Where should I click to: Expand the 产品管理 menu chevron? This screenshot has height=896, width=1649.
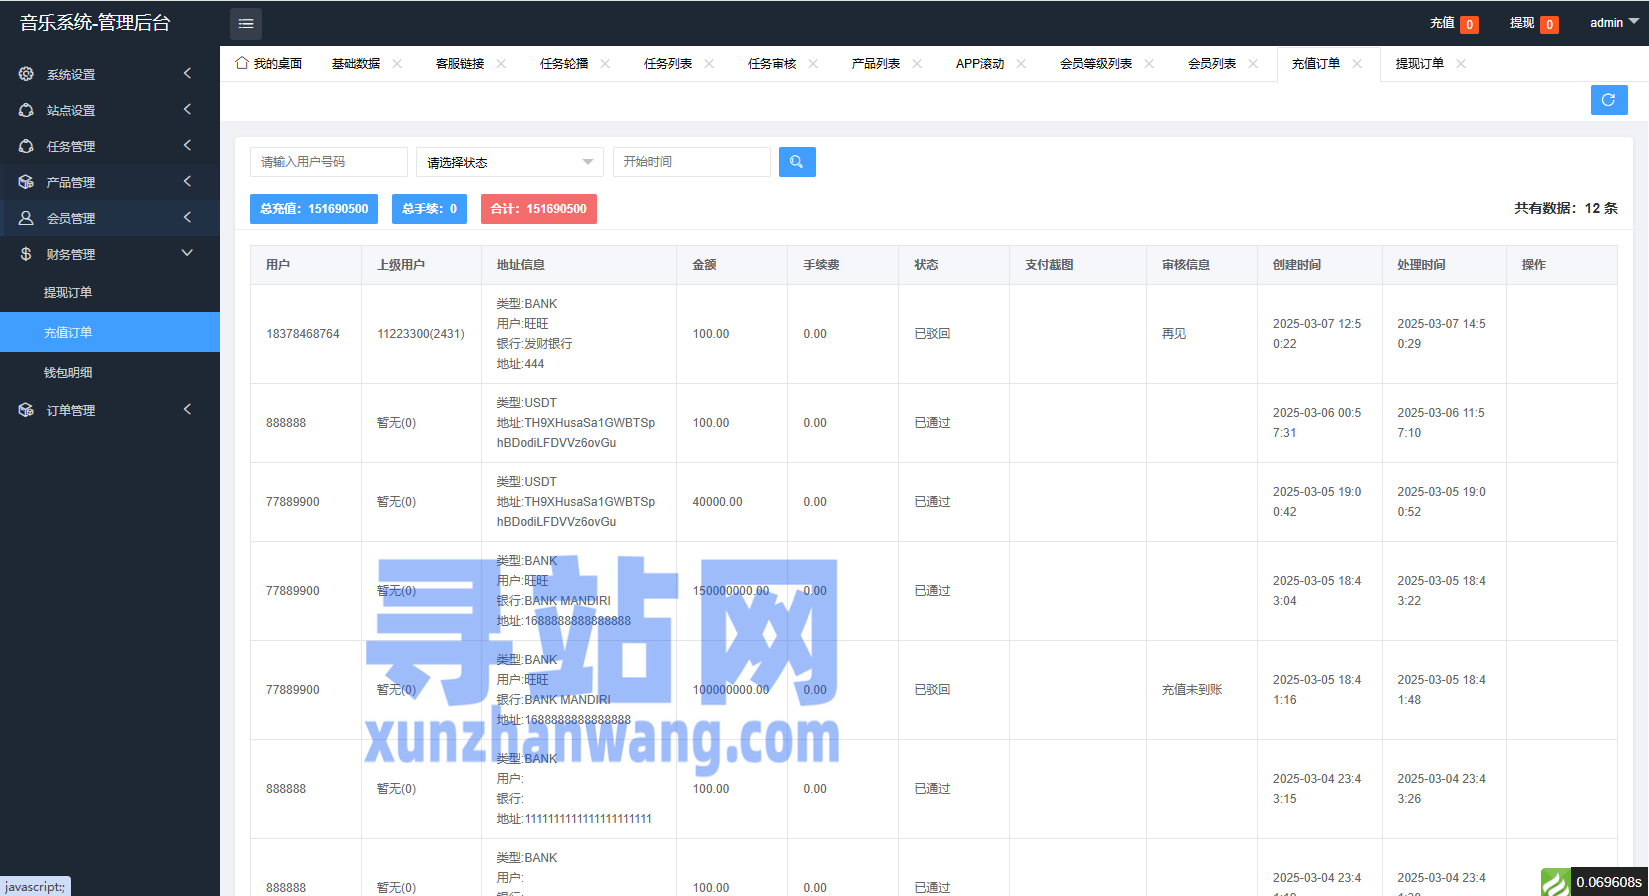(187, 181)
